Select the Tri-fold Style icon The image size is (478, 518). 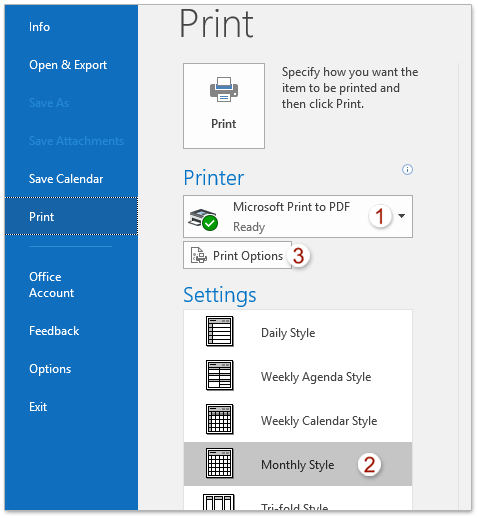[219, 502]
